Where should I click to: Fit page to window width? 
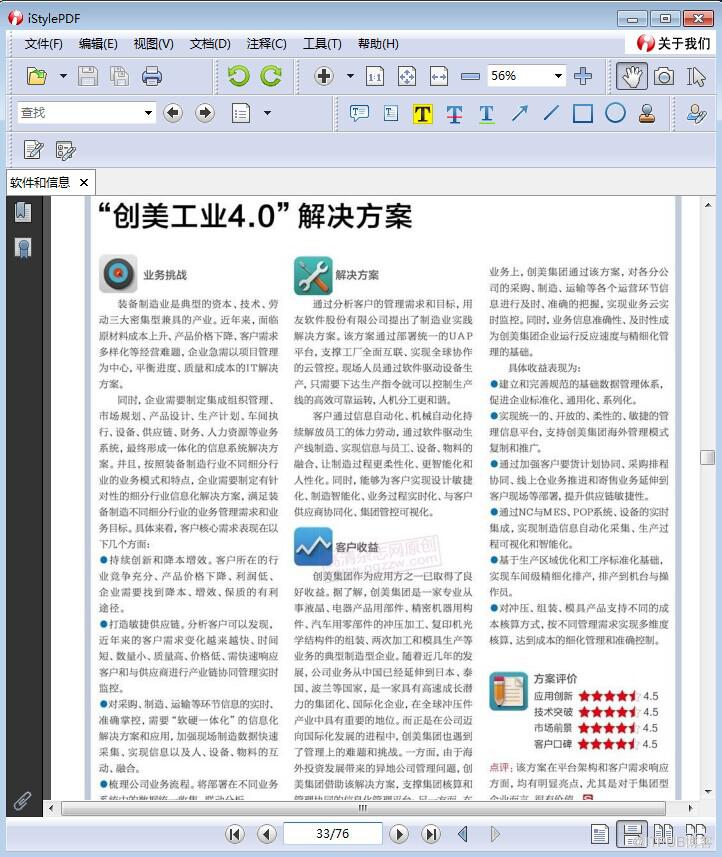click(439, 77)
